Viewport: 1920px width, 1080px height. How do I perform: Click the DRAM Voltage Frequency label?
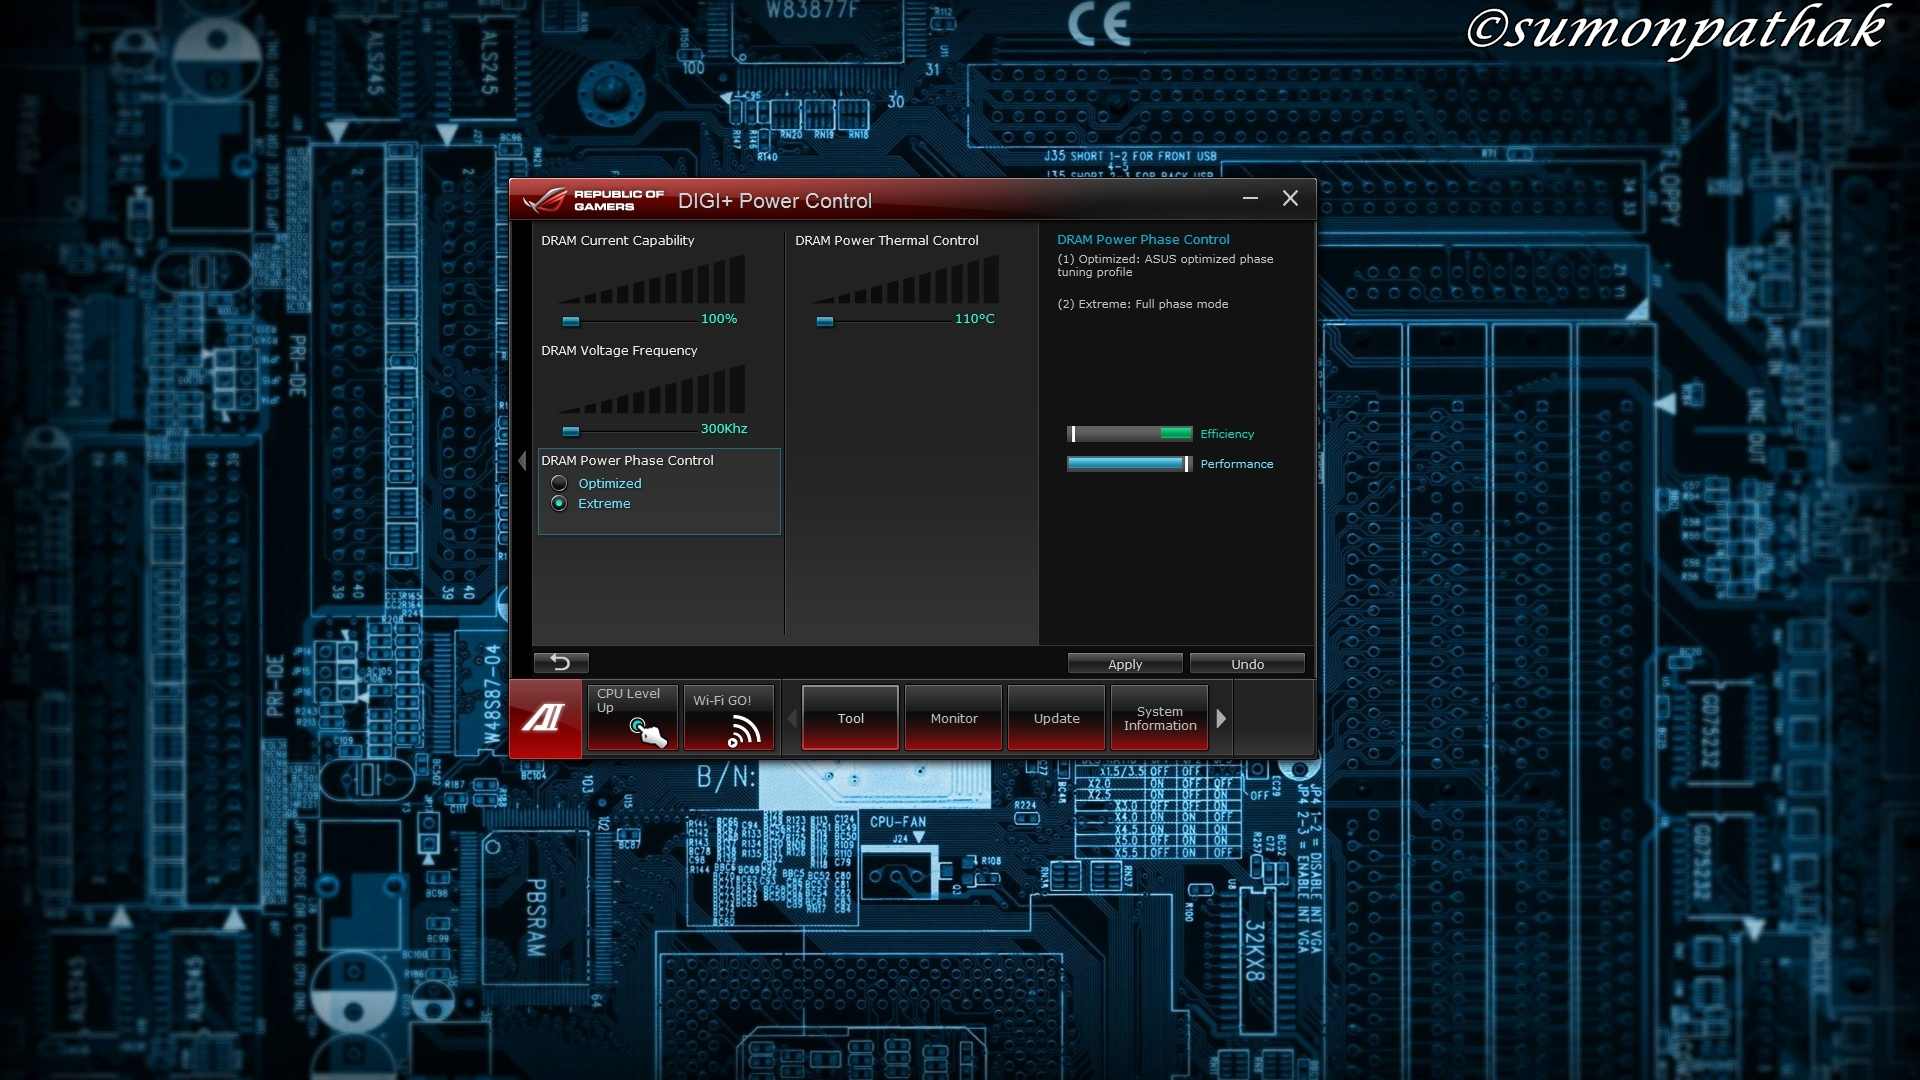619,350
